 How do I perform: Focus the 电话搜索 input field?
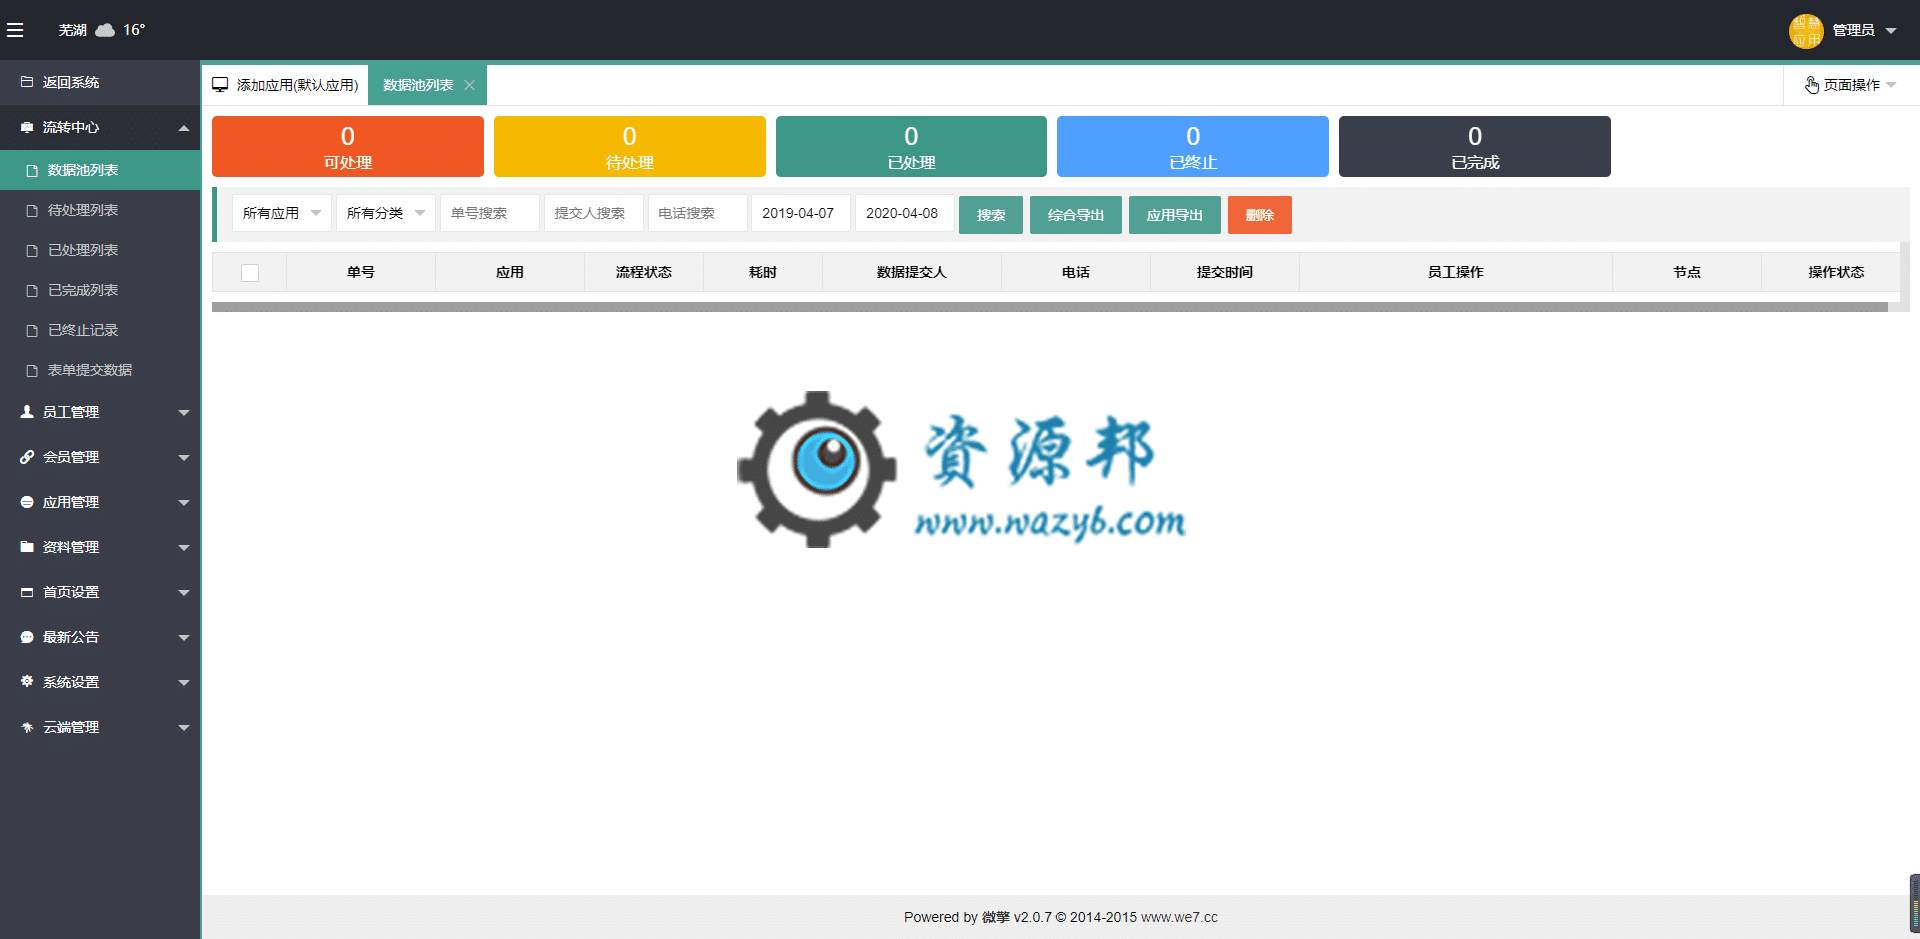698,213
